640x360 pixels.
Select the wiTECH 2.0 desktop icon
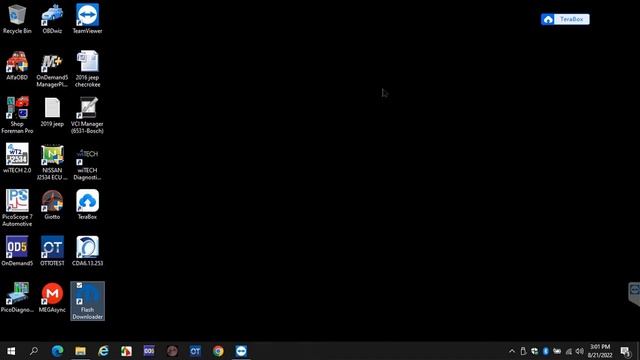point(17,158)
